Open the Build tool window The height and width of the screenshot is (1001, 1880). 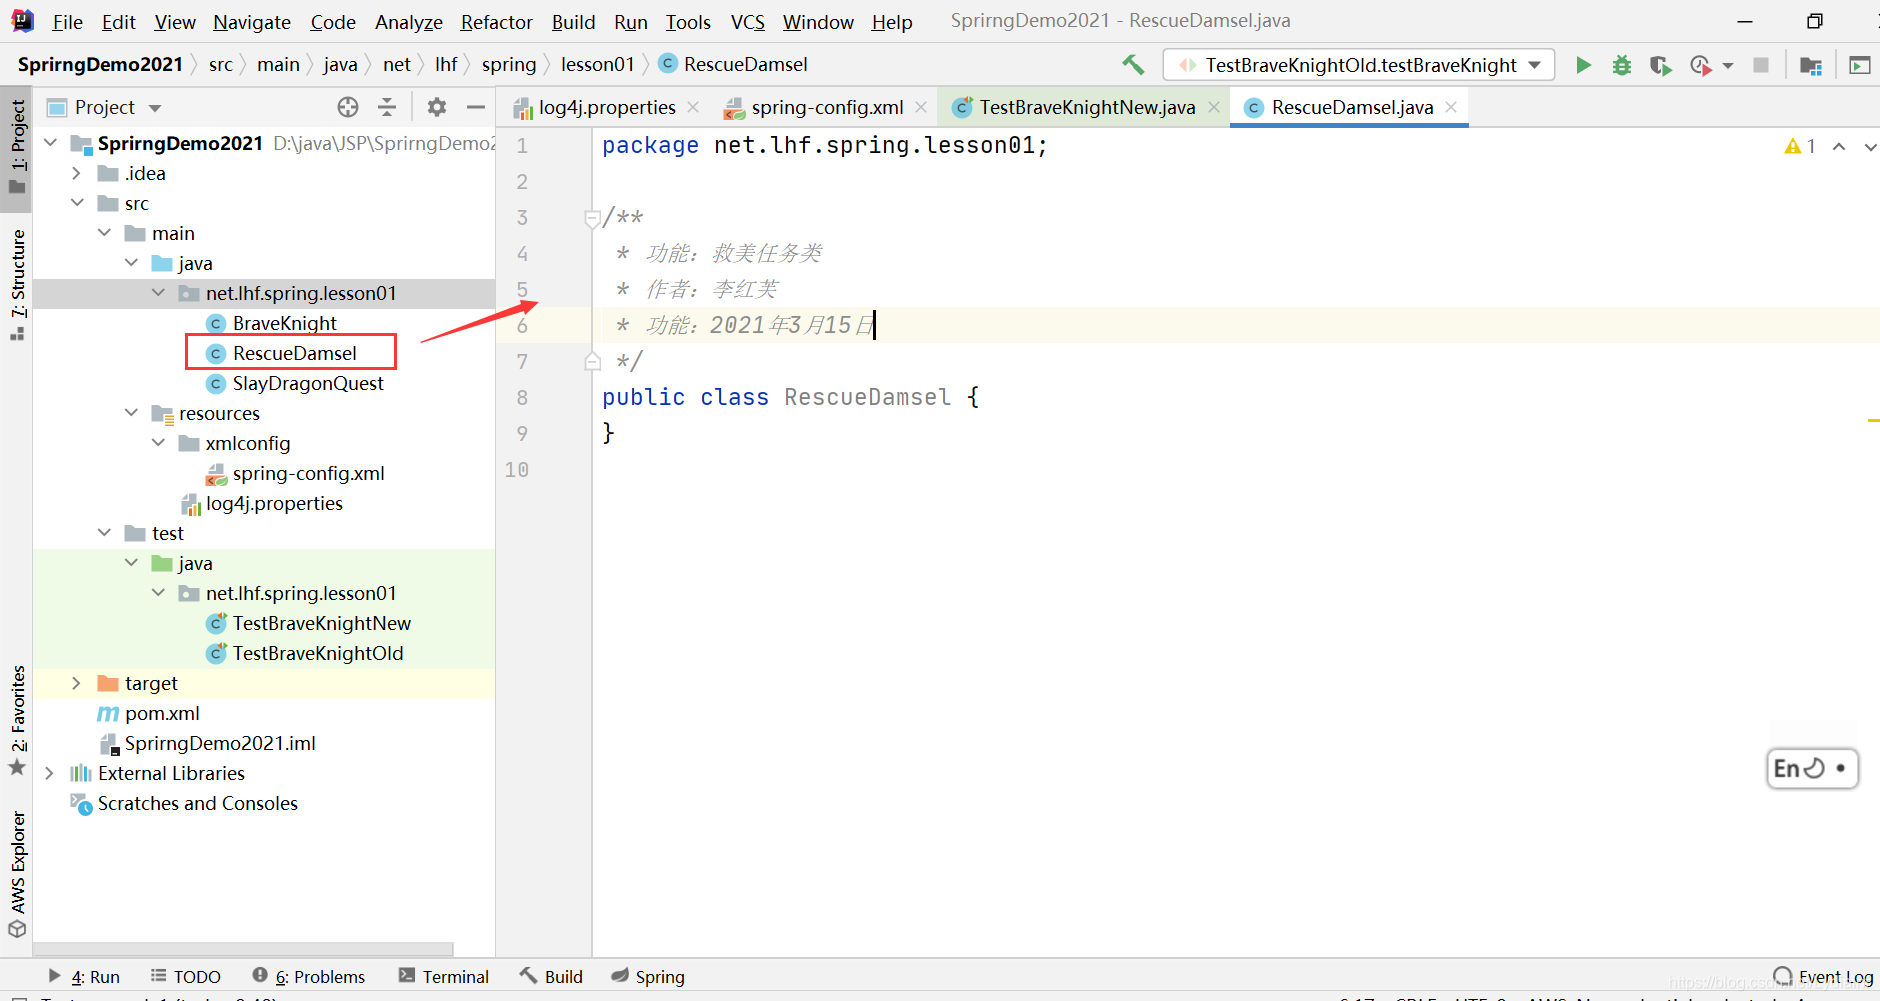[551, 977]
